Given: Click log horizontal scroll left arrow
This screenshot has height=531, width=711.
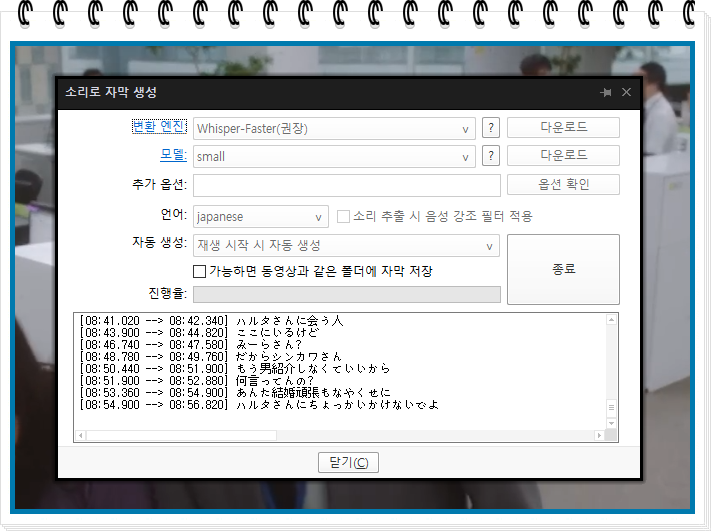Looking at the screenshot, I should (81, 435).
